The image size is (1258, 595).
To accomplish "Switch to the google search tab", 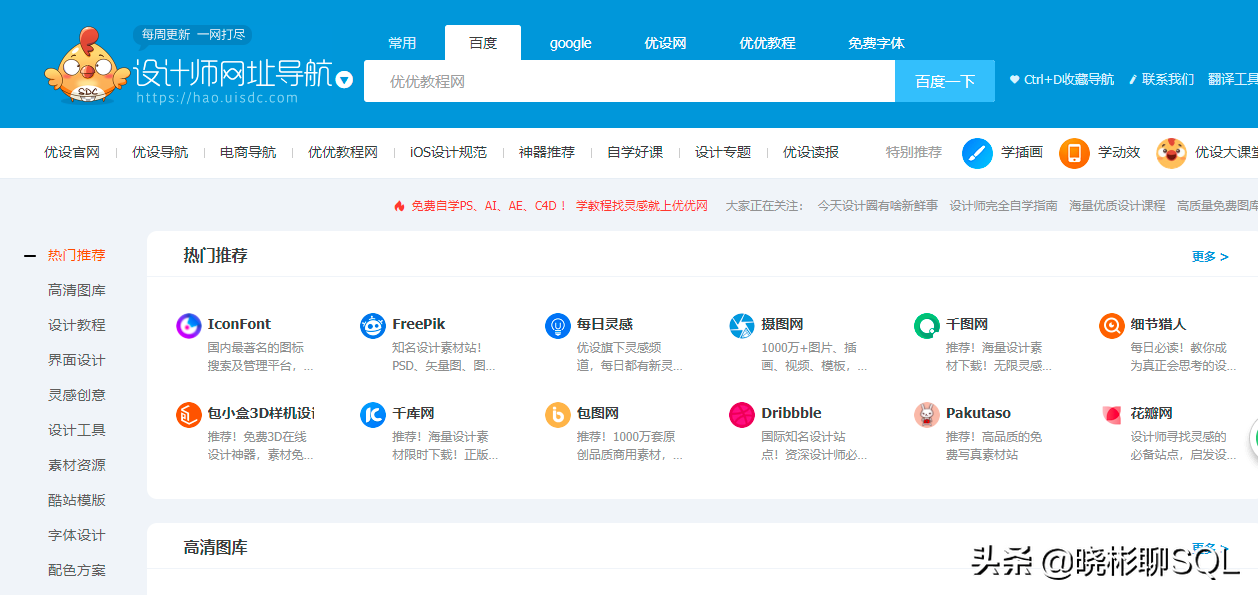I will pos(570,43).
